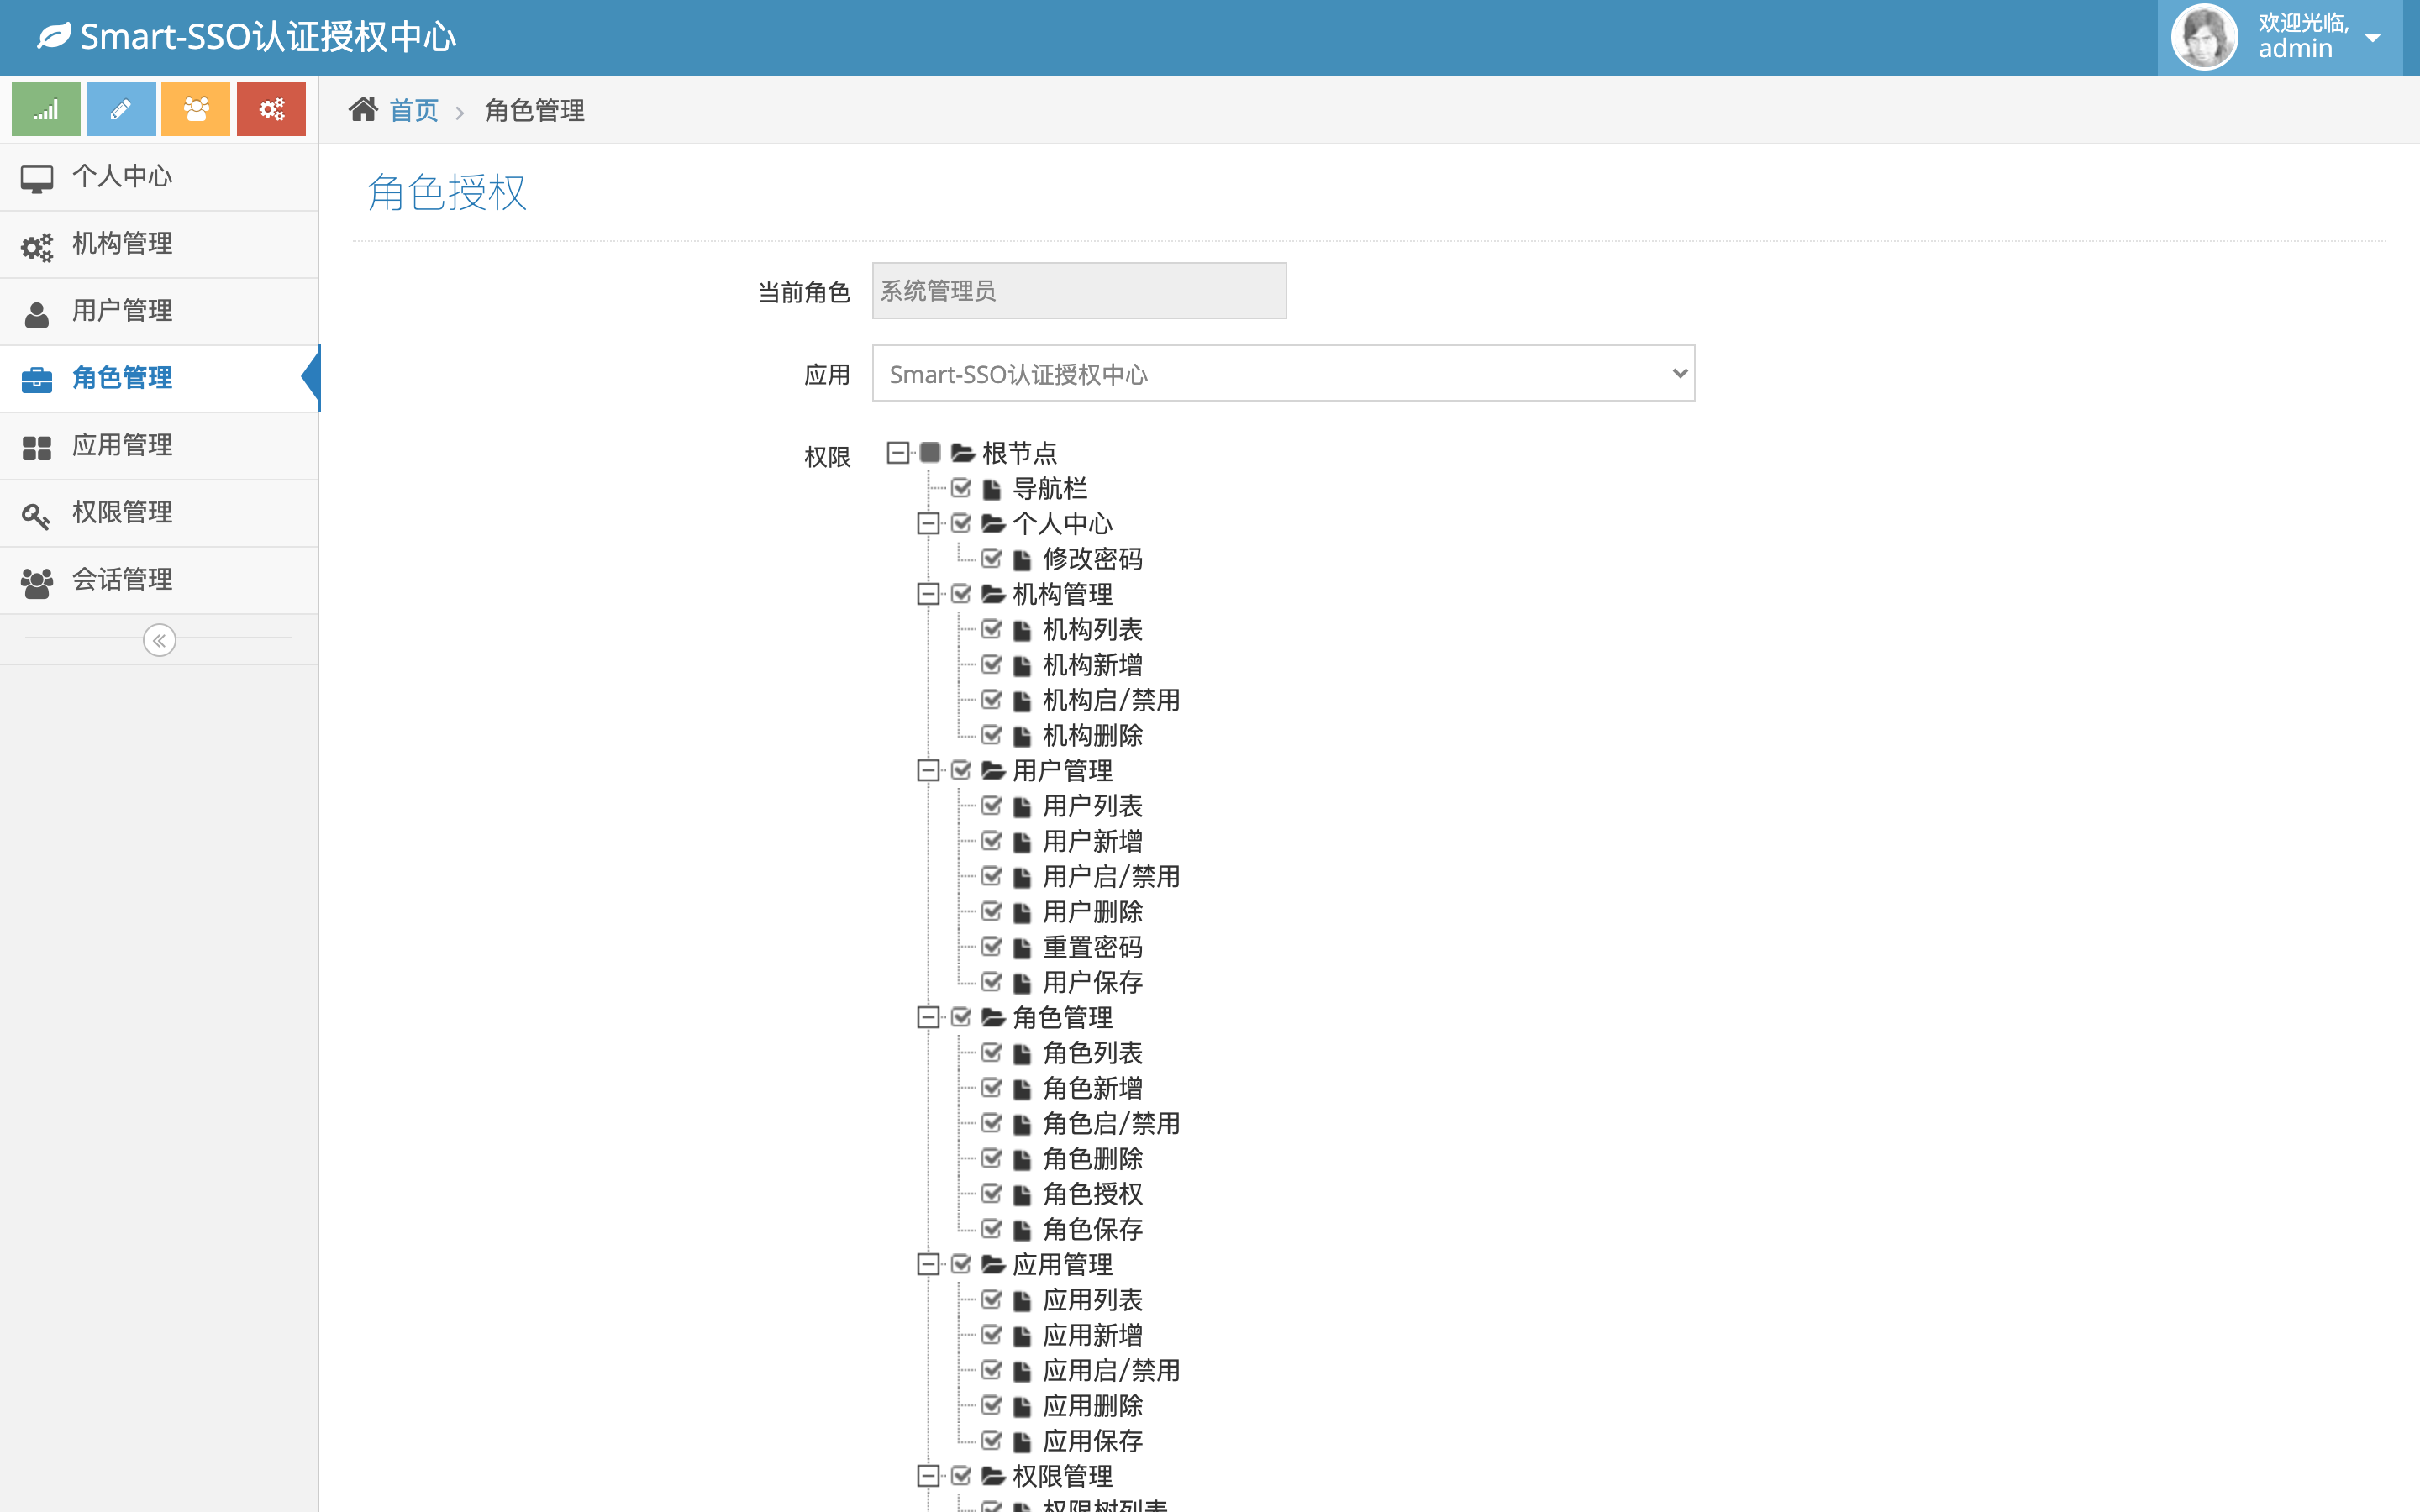Click the home icon in breadcrumb
The image size is (2420, 1512).
click(363, 109)
